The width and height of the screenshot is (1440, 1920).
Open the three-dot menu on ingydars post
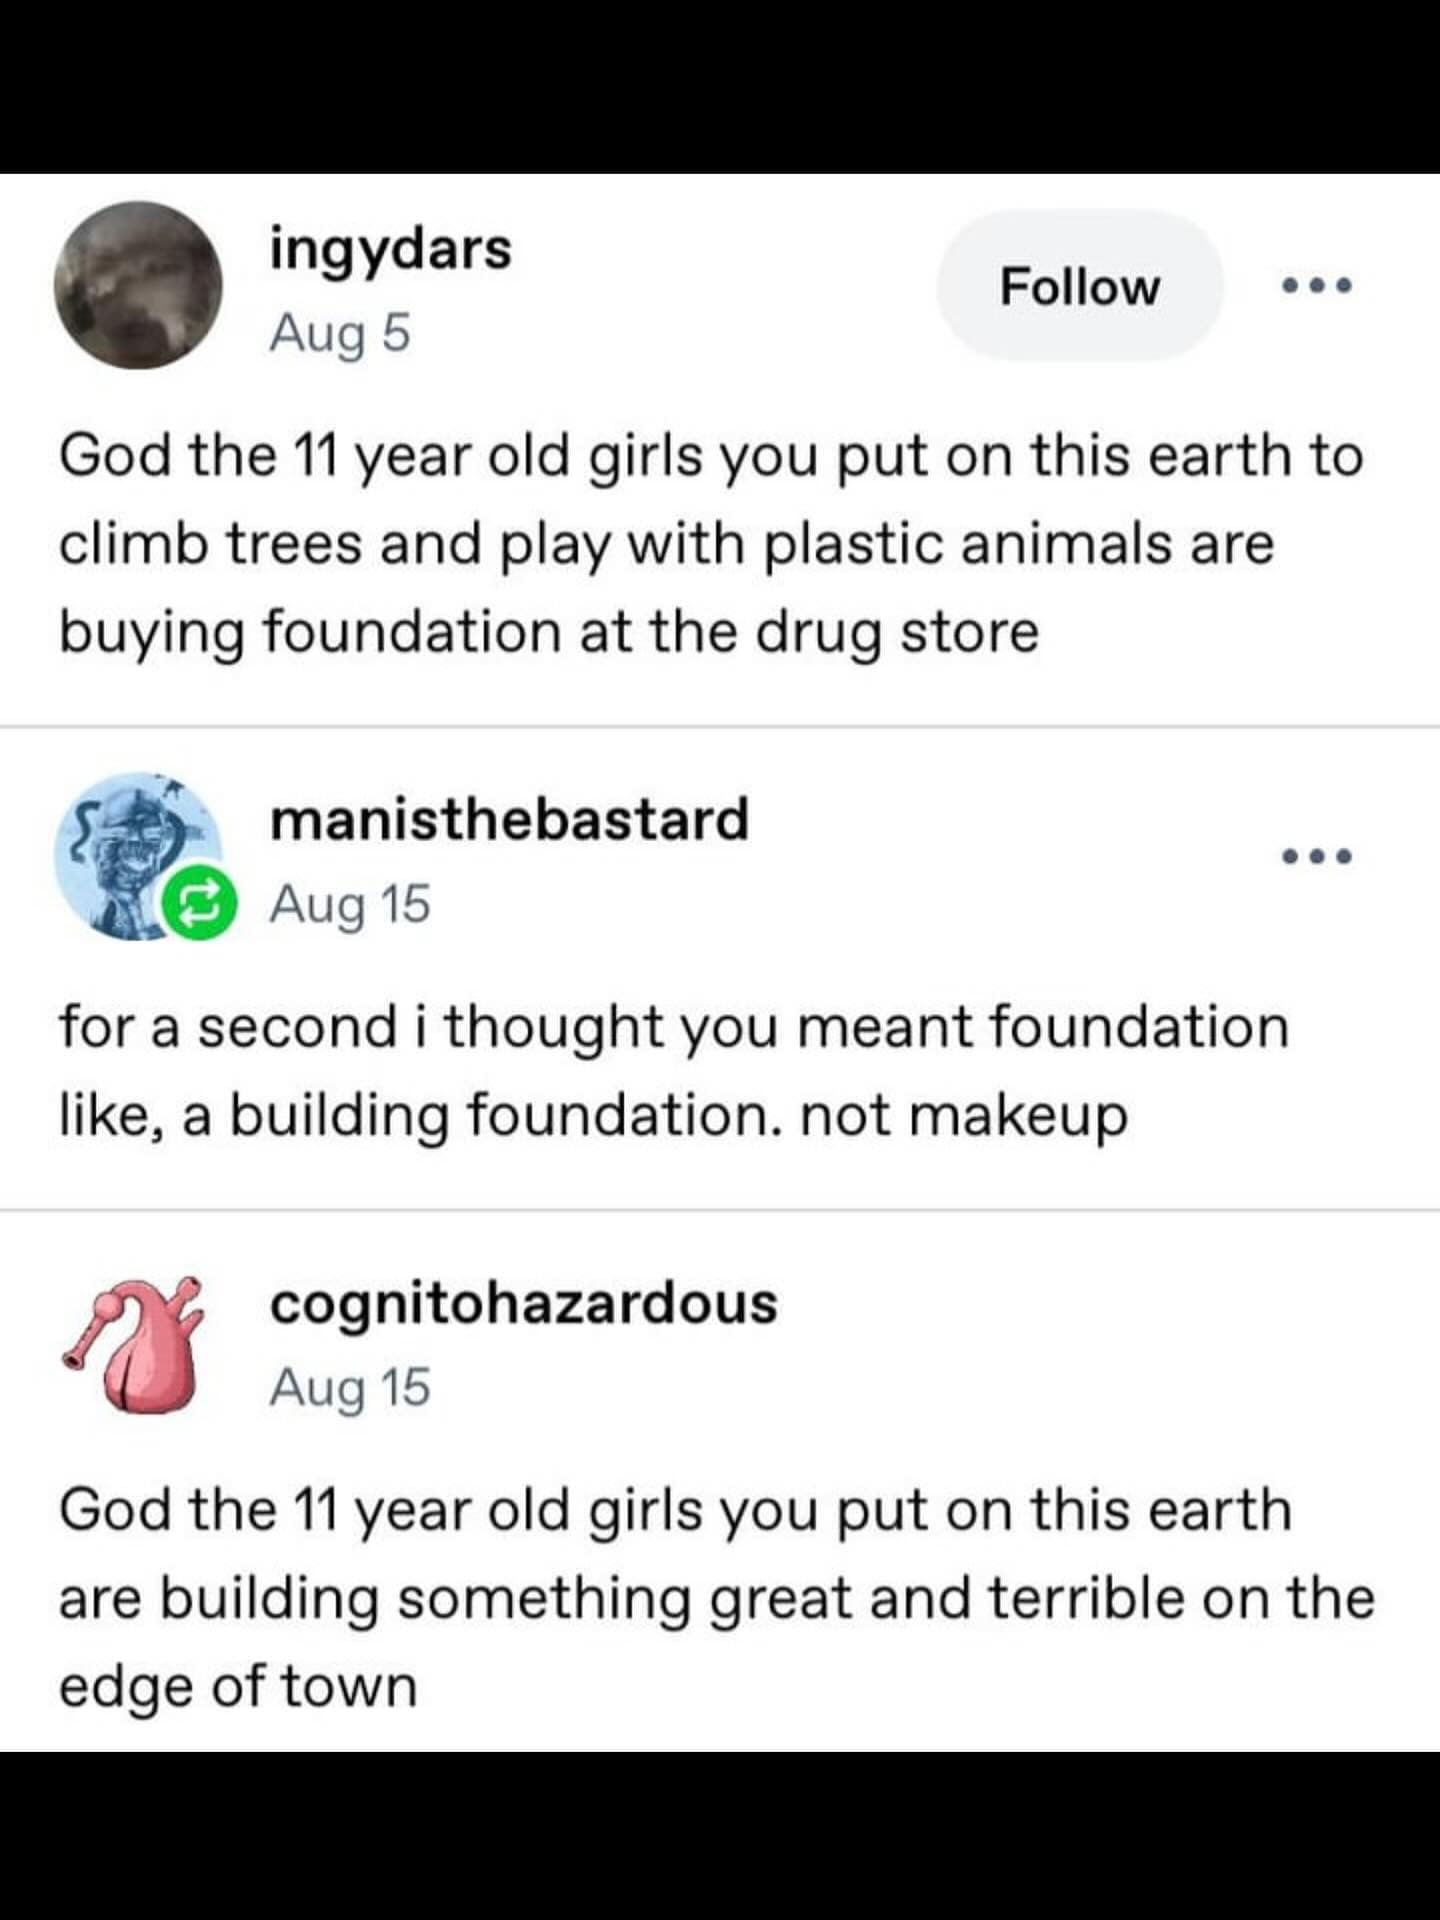coord(1317,286)
